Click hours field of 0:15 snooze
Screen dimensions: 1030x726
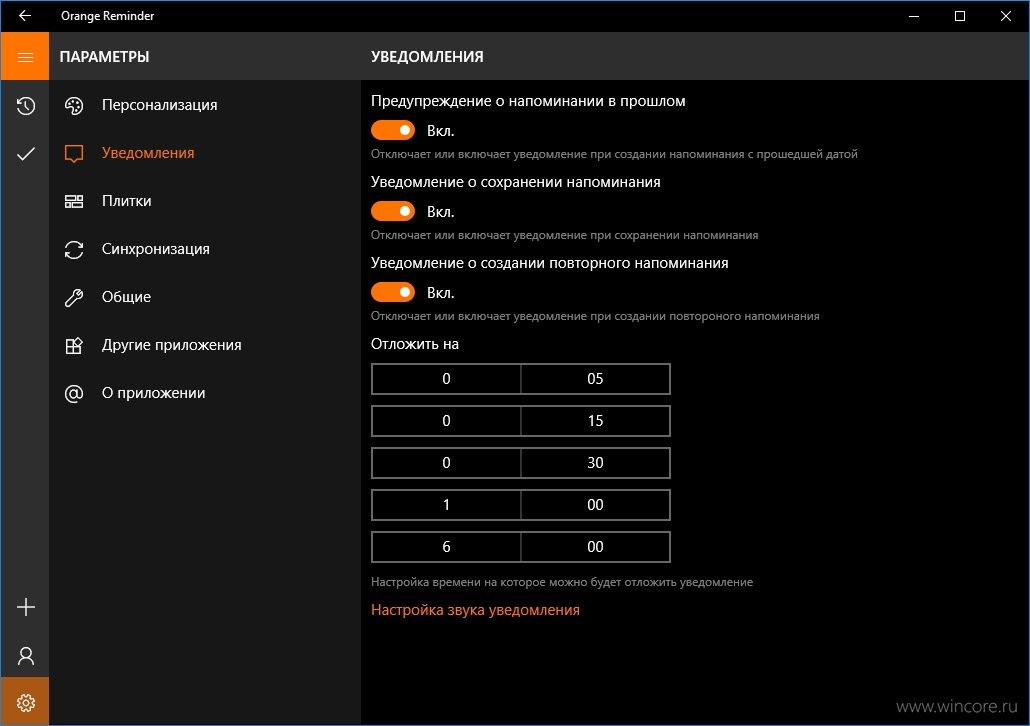coord(446,421)
